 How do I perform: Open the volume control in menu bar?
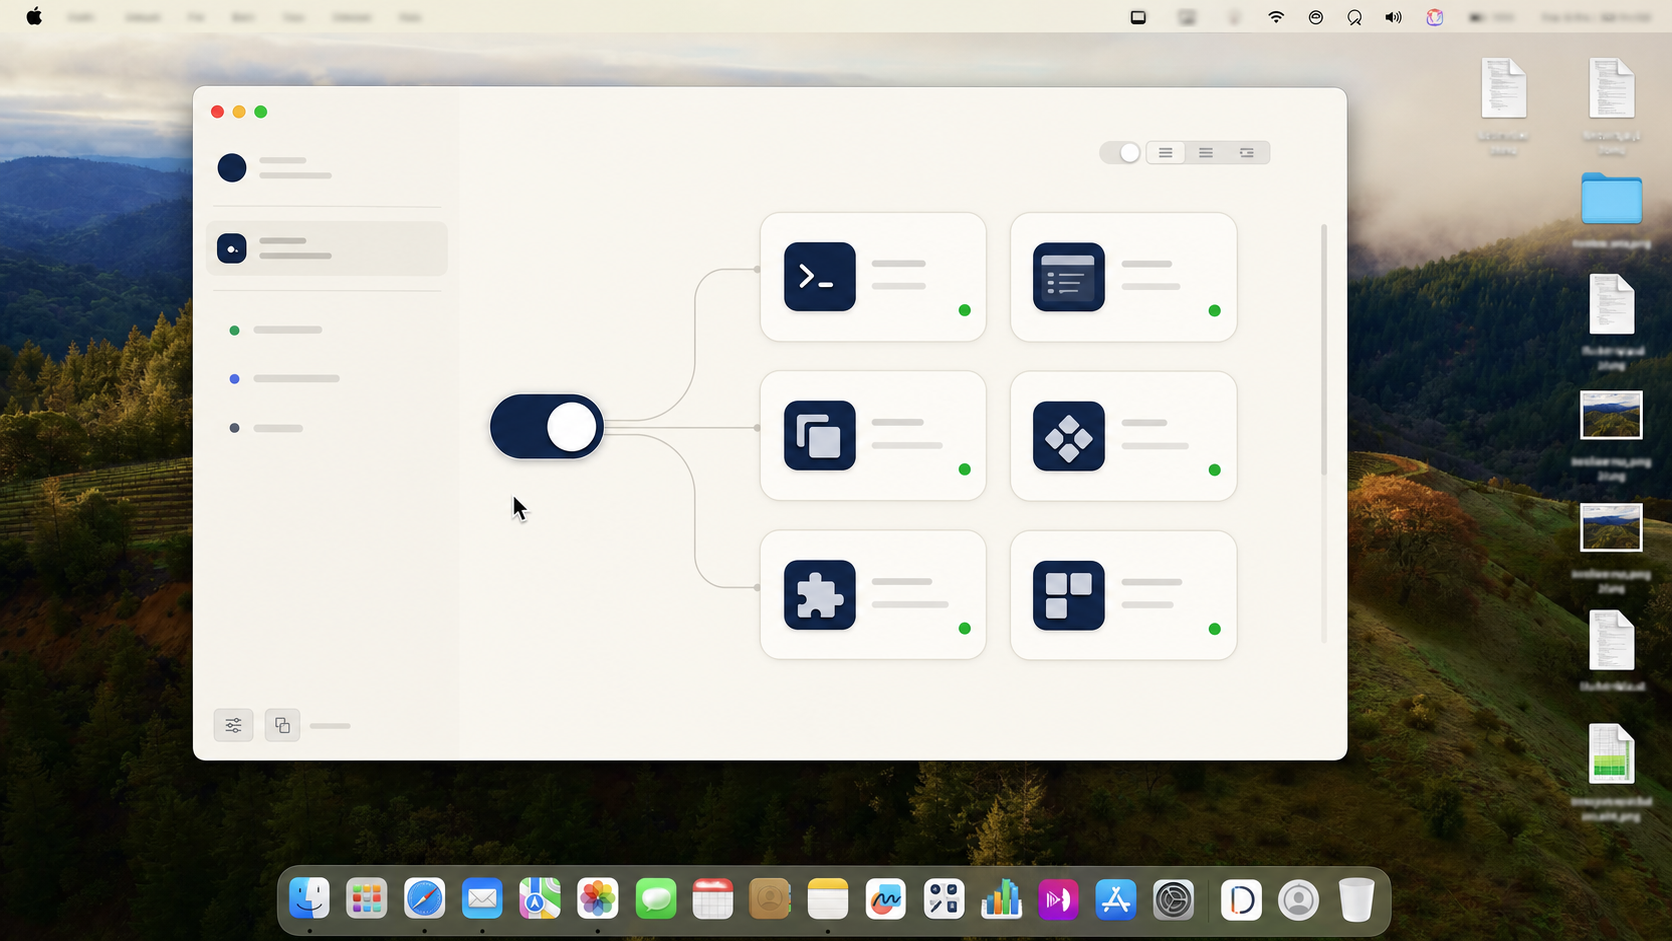coord(1393,17)
